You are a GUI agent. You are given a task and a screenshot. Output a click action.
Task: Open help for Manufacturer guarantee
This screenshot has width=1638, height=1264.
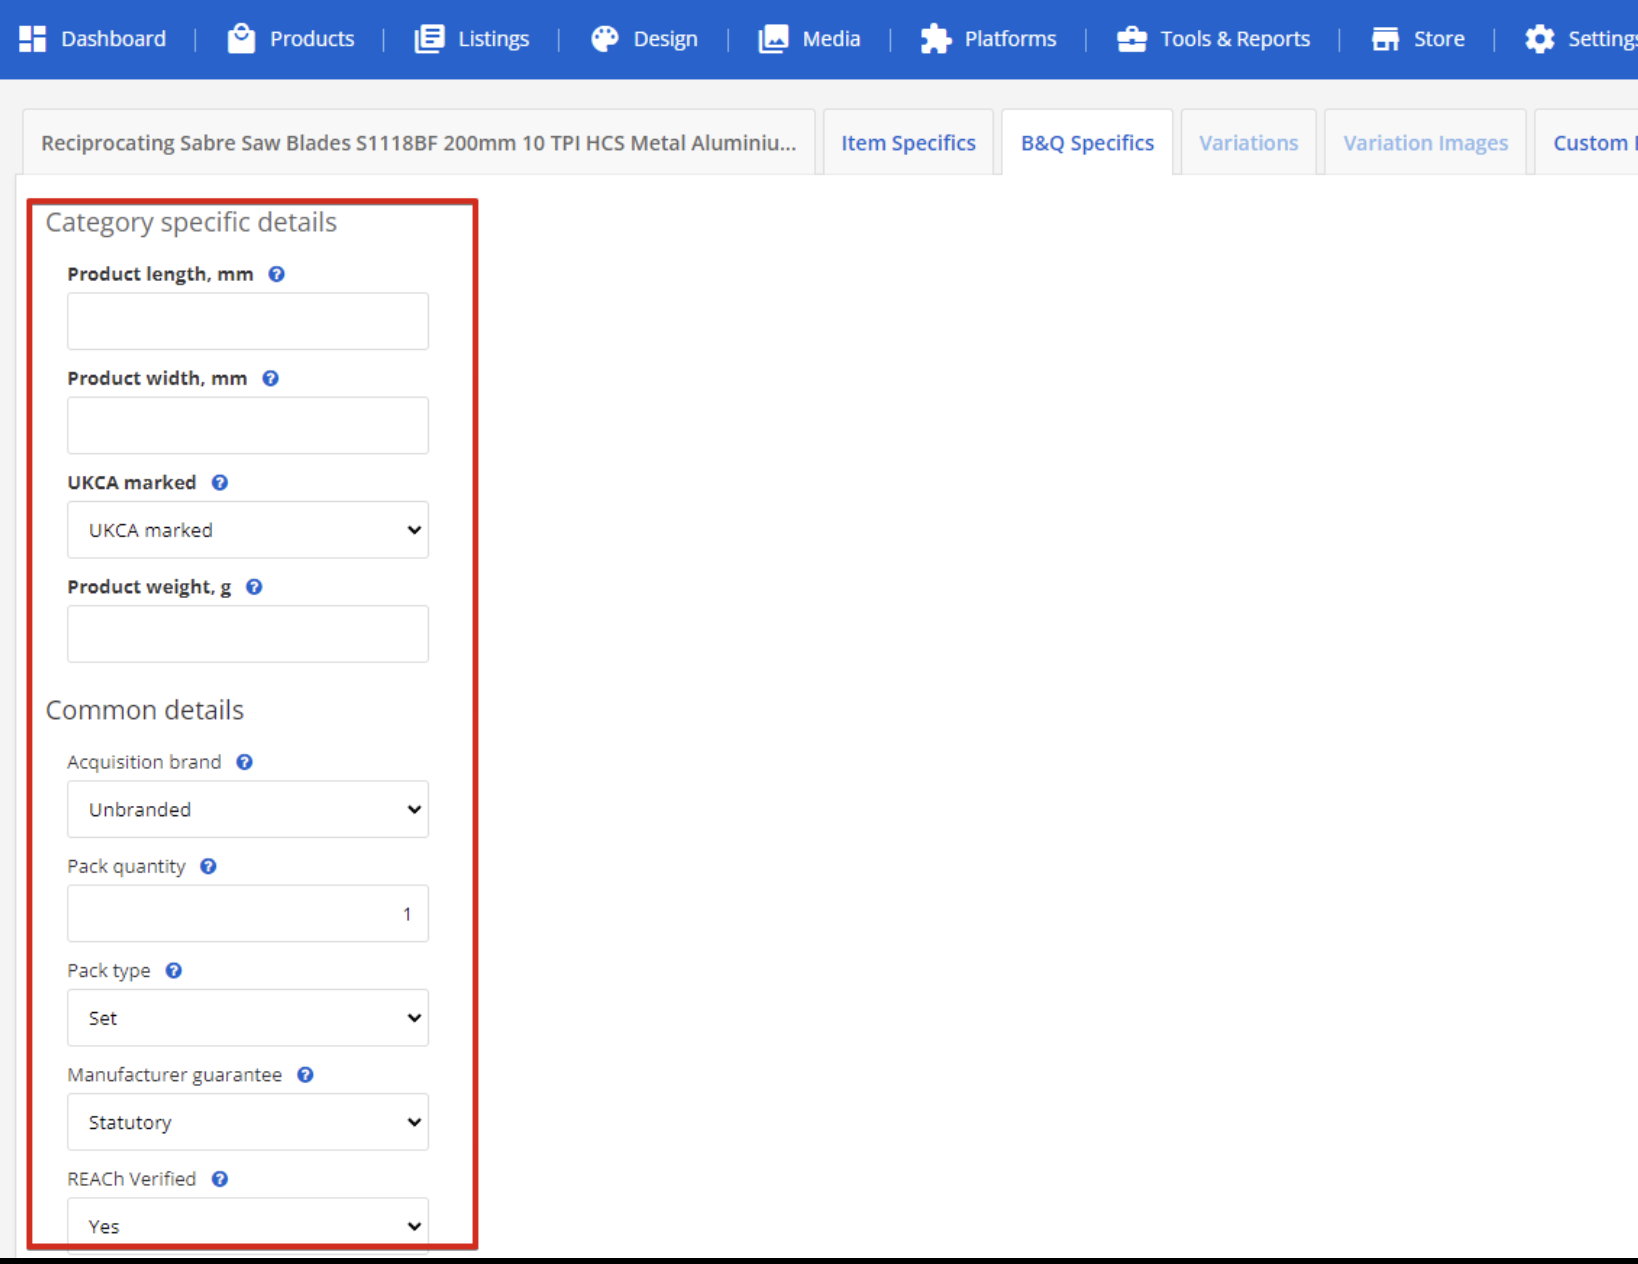[305, 1075]
